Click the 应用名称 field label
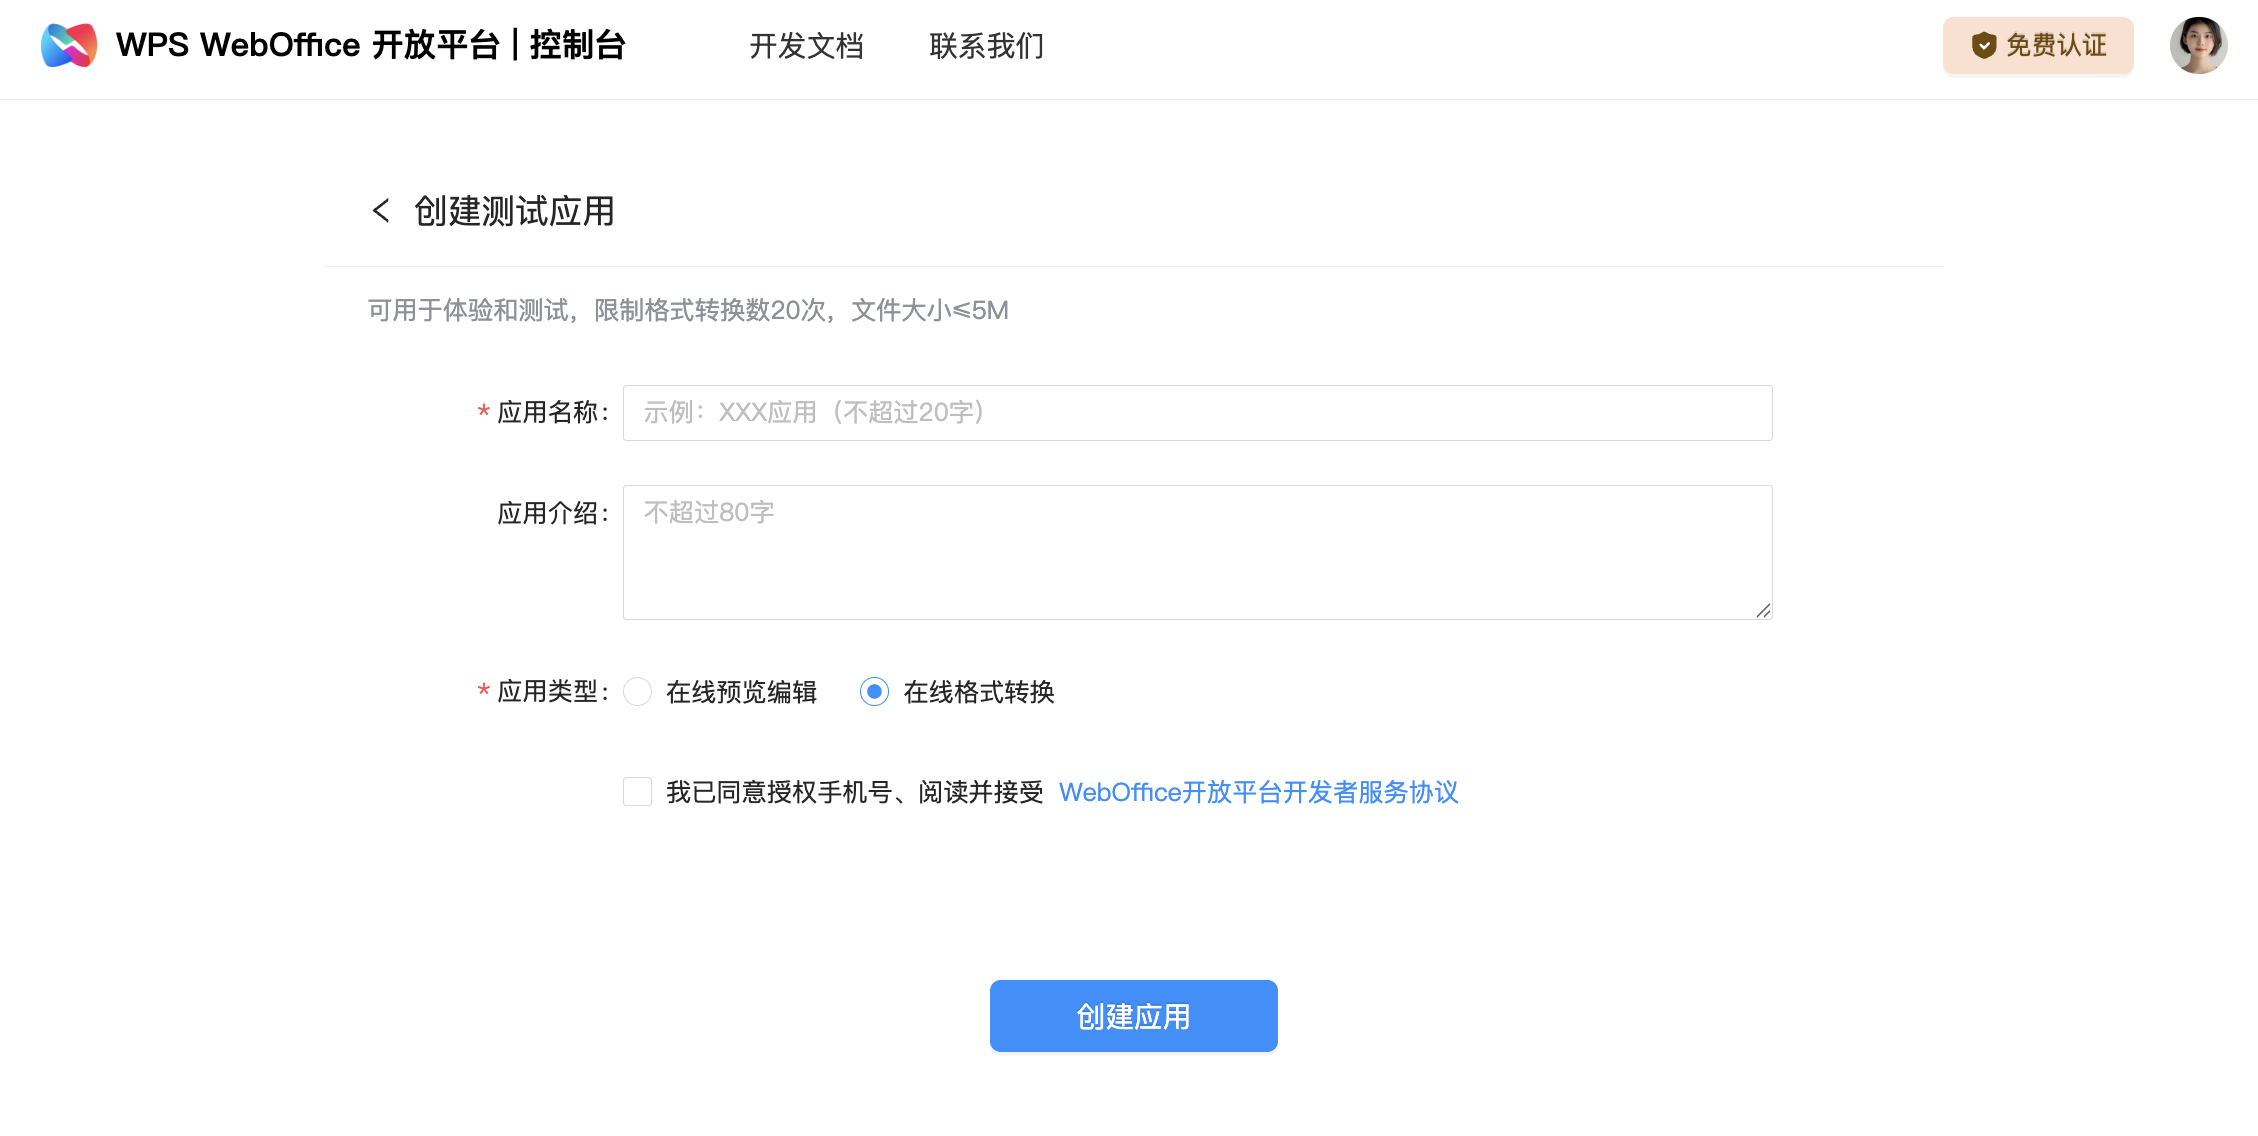 click(x=548, y=413)
